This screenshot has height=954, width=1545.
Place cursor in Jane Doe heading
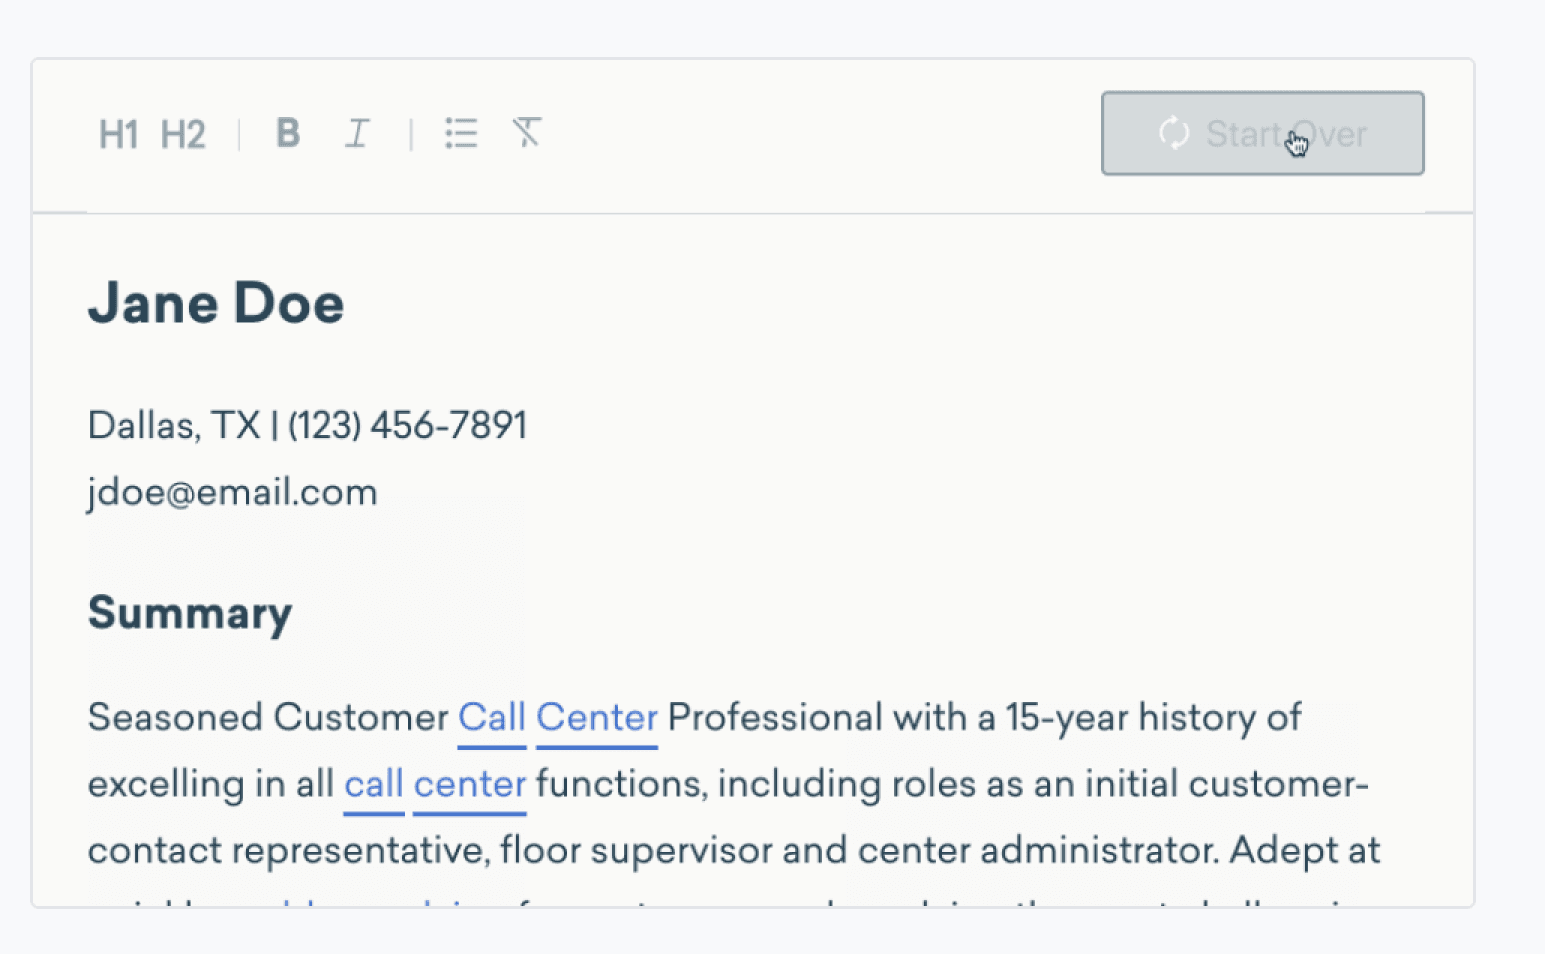[216, 303]
